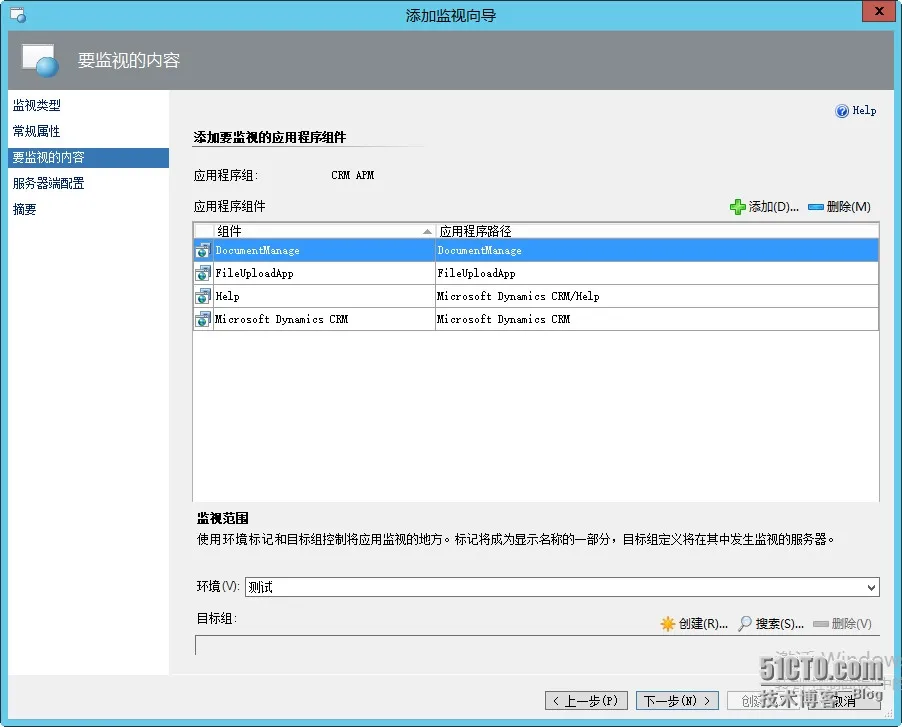Image resolution: width=902 pixels, height=727 pixels.
Task: Sort by the 组件 column header
Action: pyautogui.click(x=324, y=231)
